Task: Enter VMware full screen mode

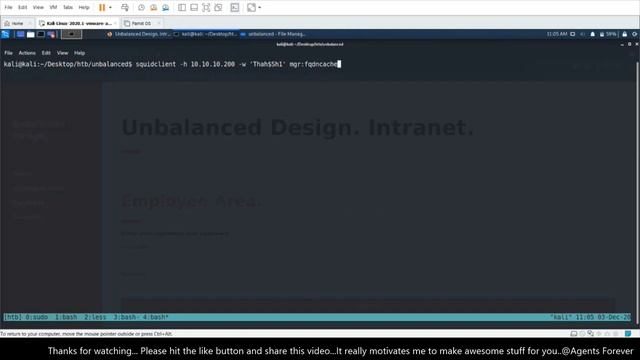Action: [x=206, y=7]
